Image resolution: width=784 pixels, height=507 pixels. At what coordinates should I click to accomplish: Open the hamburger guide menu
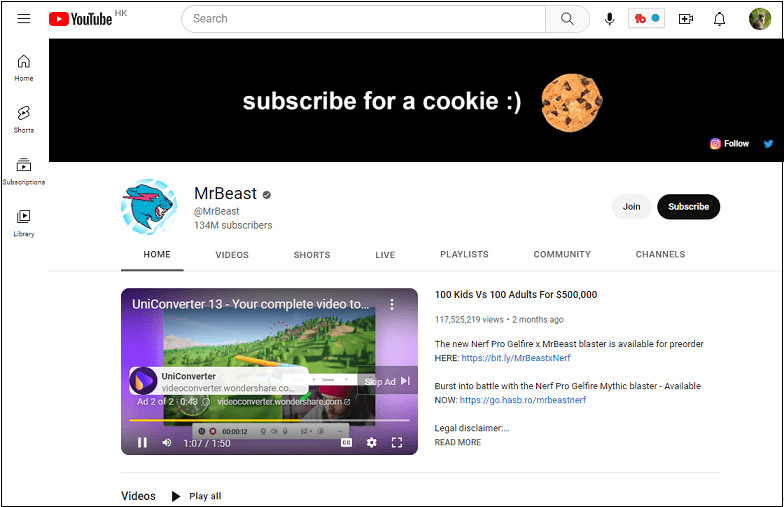click(24, 19)
